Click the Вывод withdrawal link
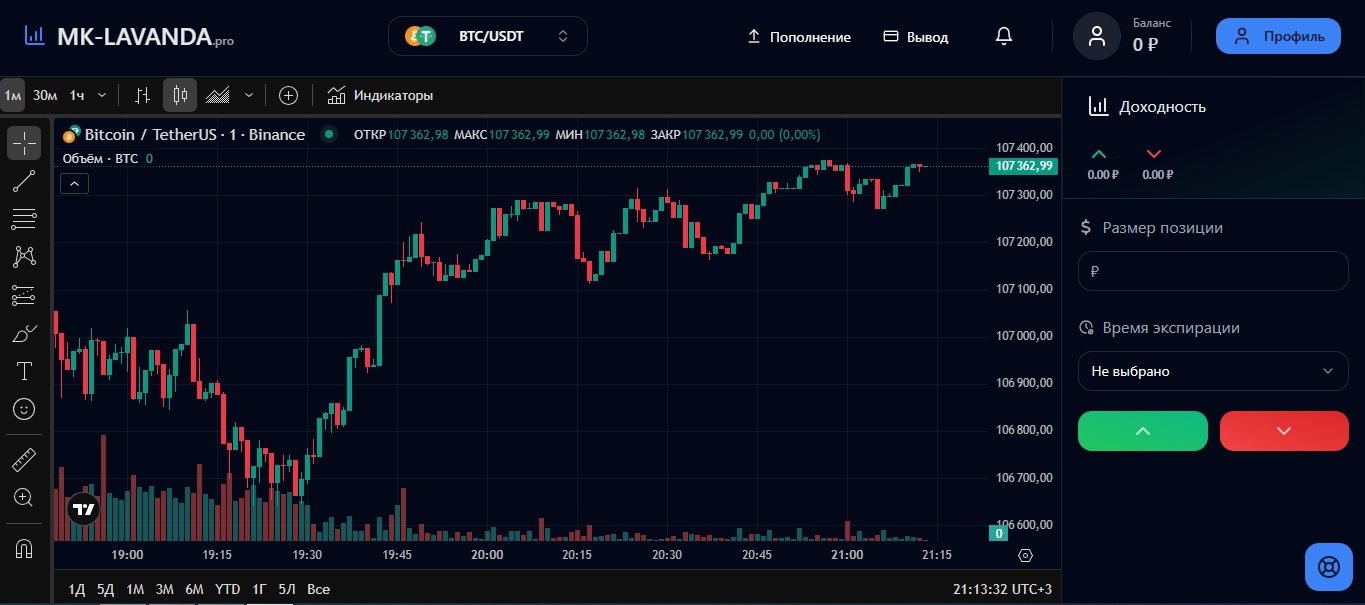 [x=916, y=37]
